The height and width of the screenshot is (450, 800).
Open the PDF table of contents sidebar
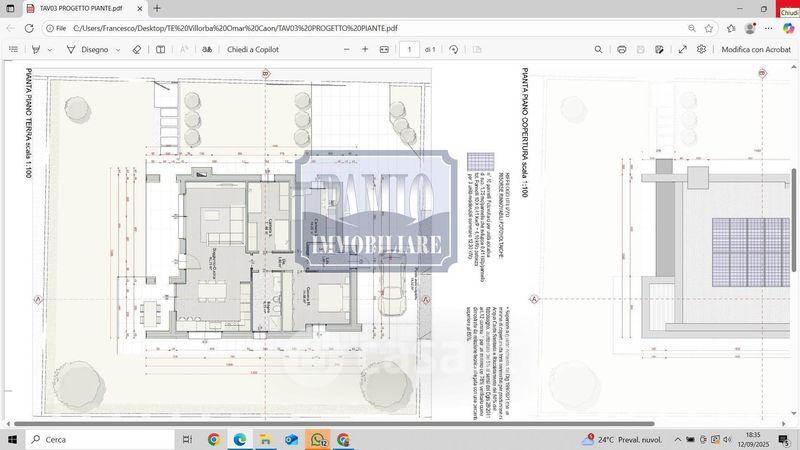point(12,49)
